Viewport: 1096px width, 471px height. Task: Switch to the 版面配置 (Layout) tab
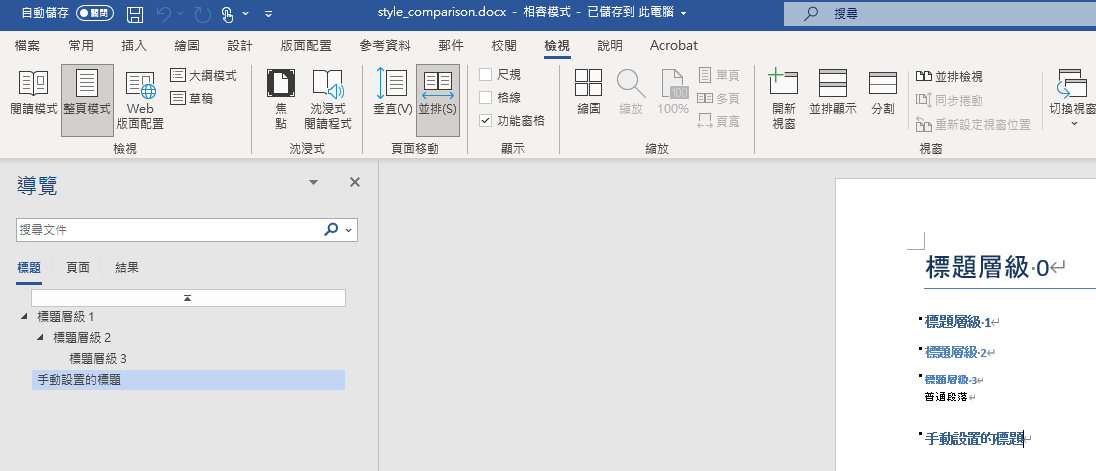point(305,45)
